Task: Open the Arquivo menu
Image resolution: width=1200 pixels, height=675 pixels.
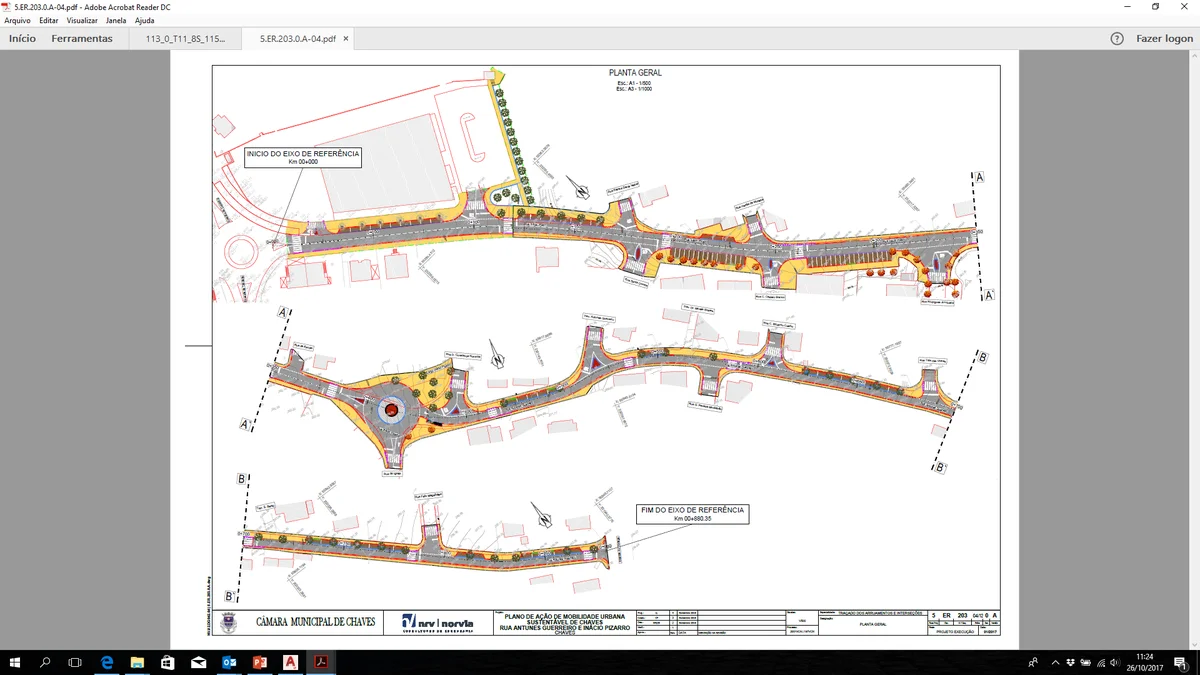Action: (x=18, y=20)
